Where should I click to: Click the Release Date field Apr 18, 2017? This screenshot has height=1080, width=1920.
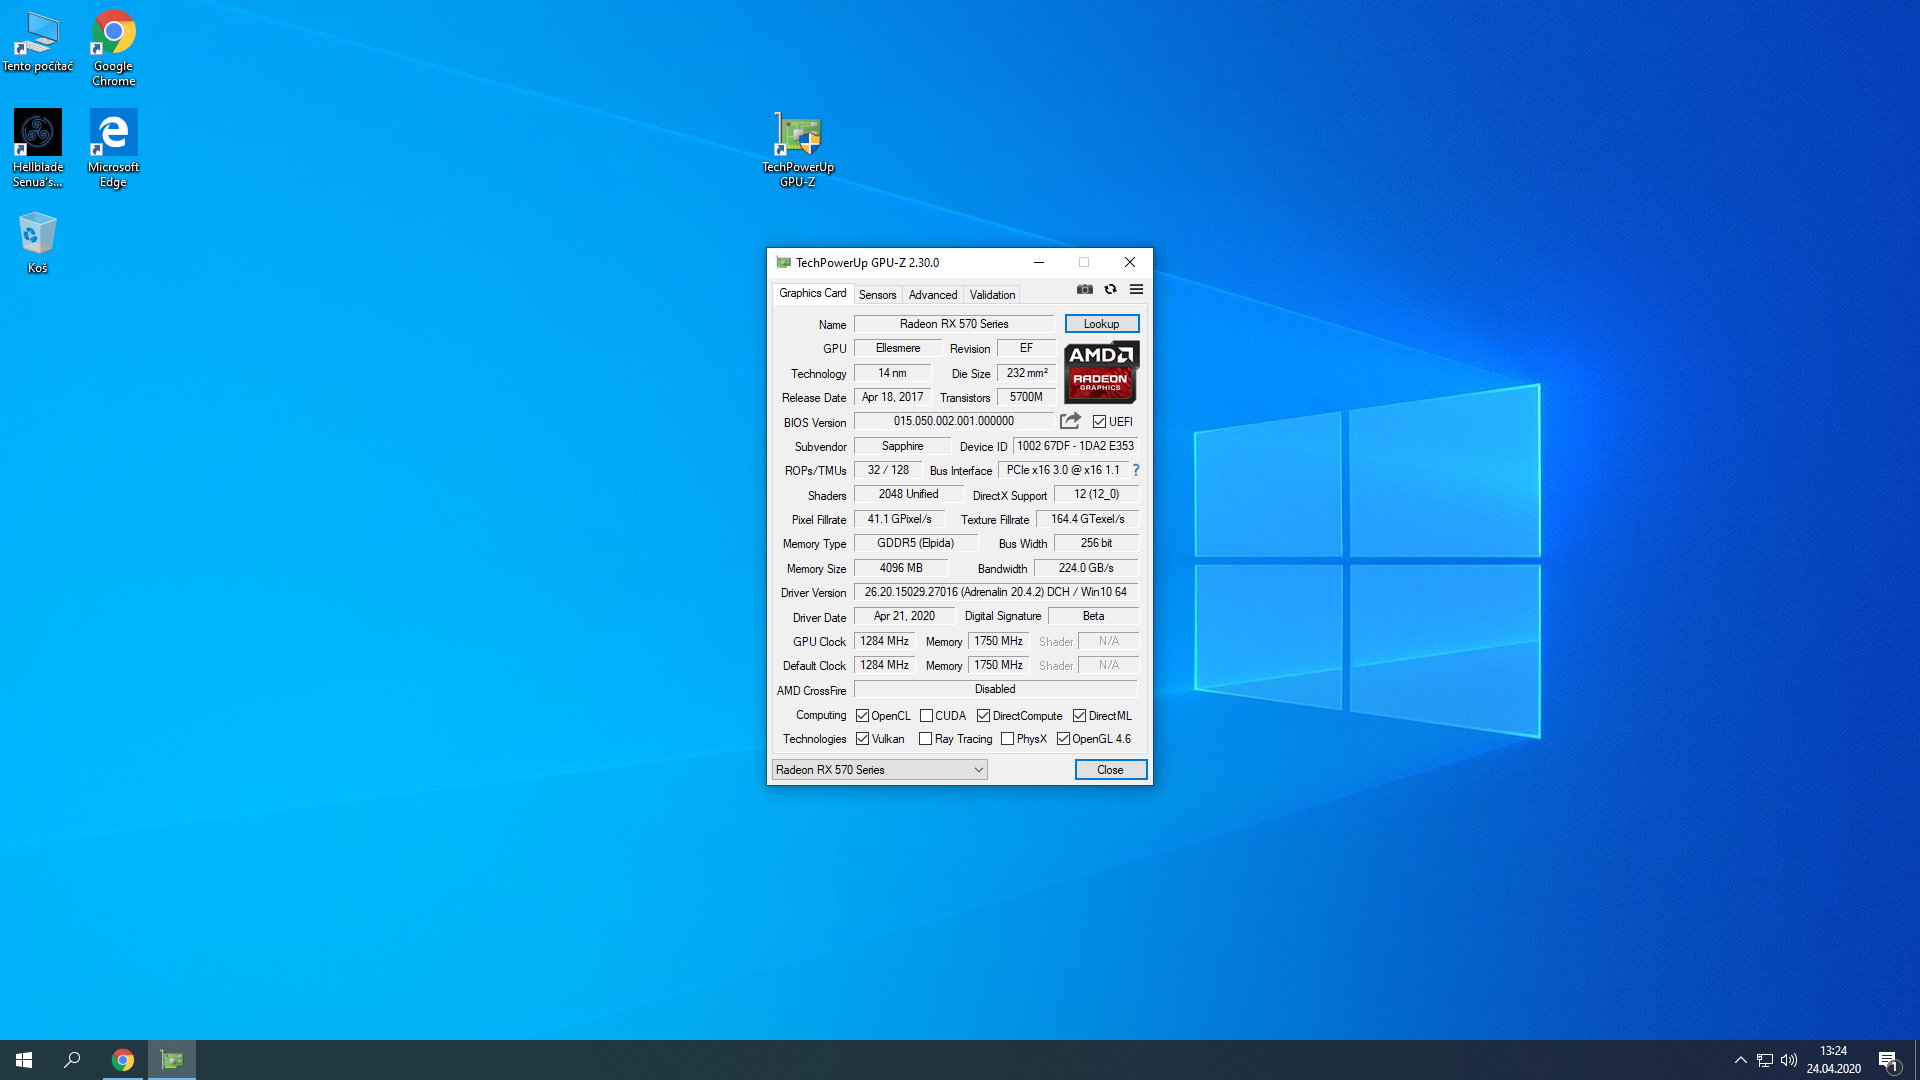pos(892,397)
